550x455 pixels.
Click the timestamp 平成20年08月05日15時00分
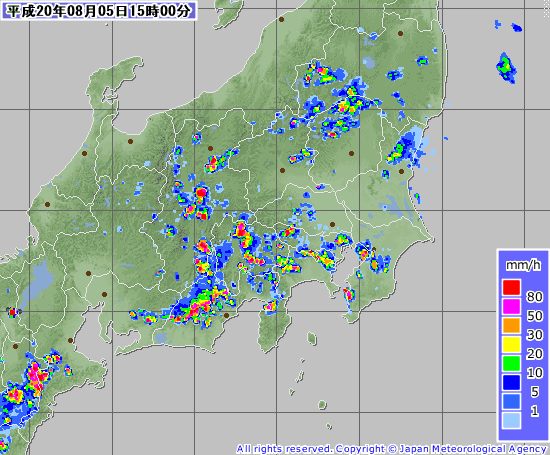tap(99, 11)
